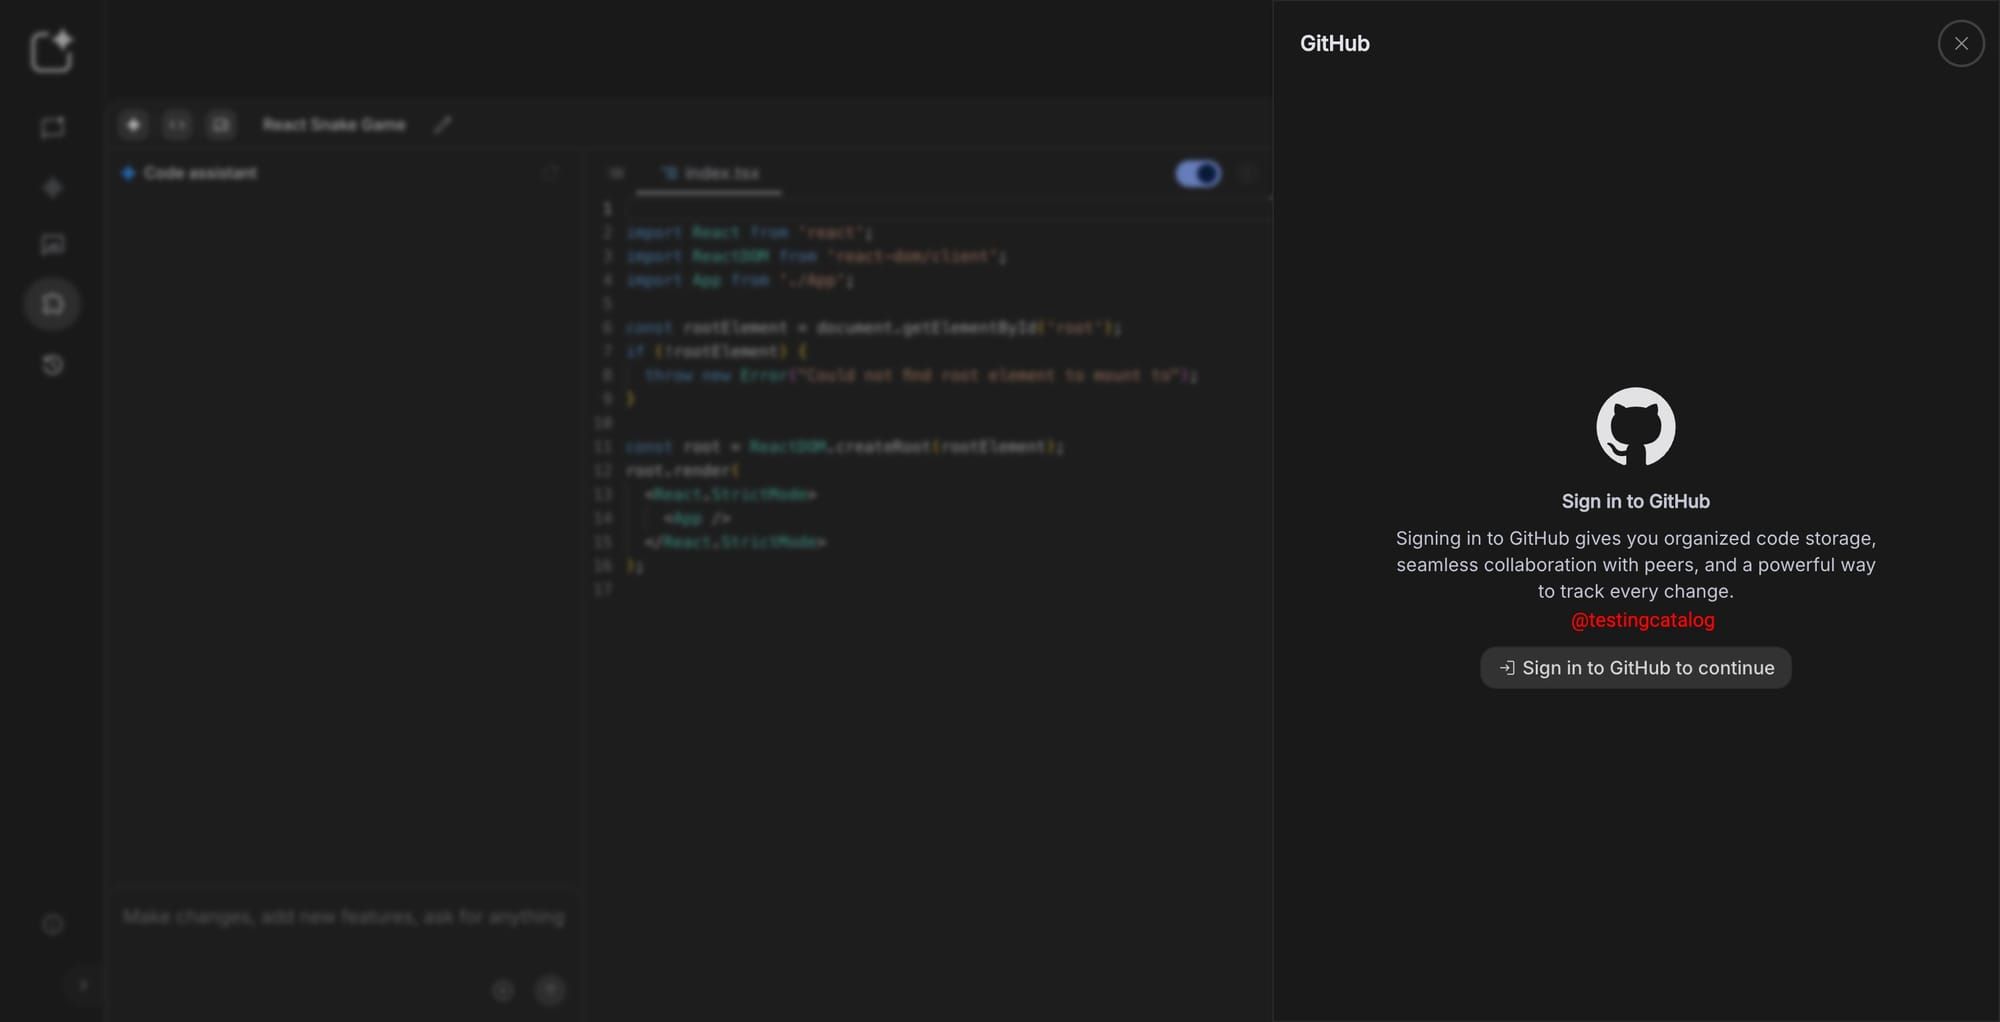Click the app logo at top left

pyautogui.click(x=50, y=52)
